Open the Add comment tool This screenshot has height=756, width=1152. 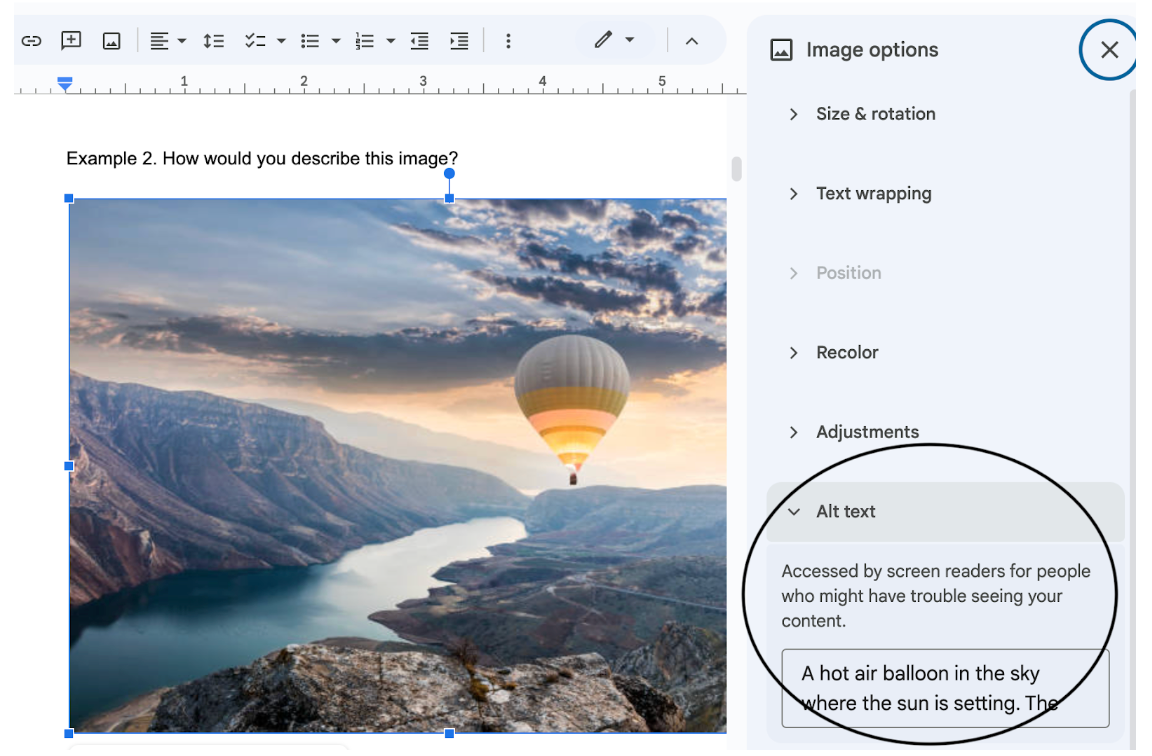(70, 40)
